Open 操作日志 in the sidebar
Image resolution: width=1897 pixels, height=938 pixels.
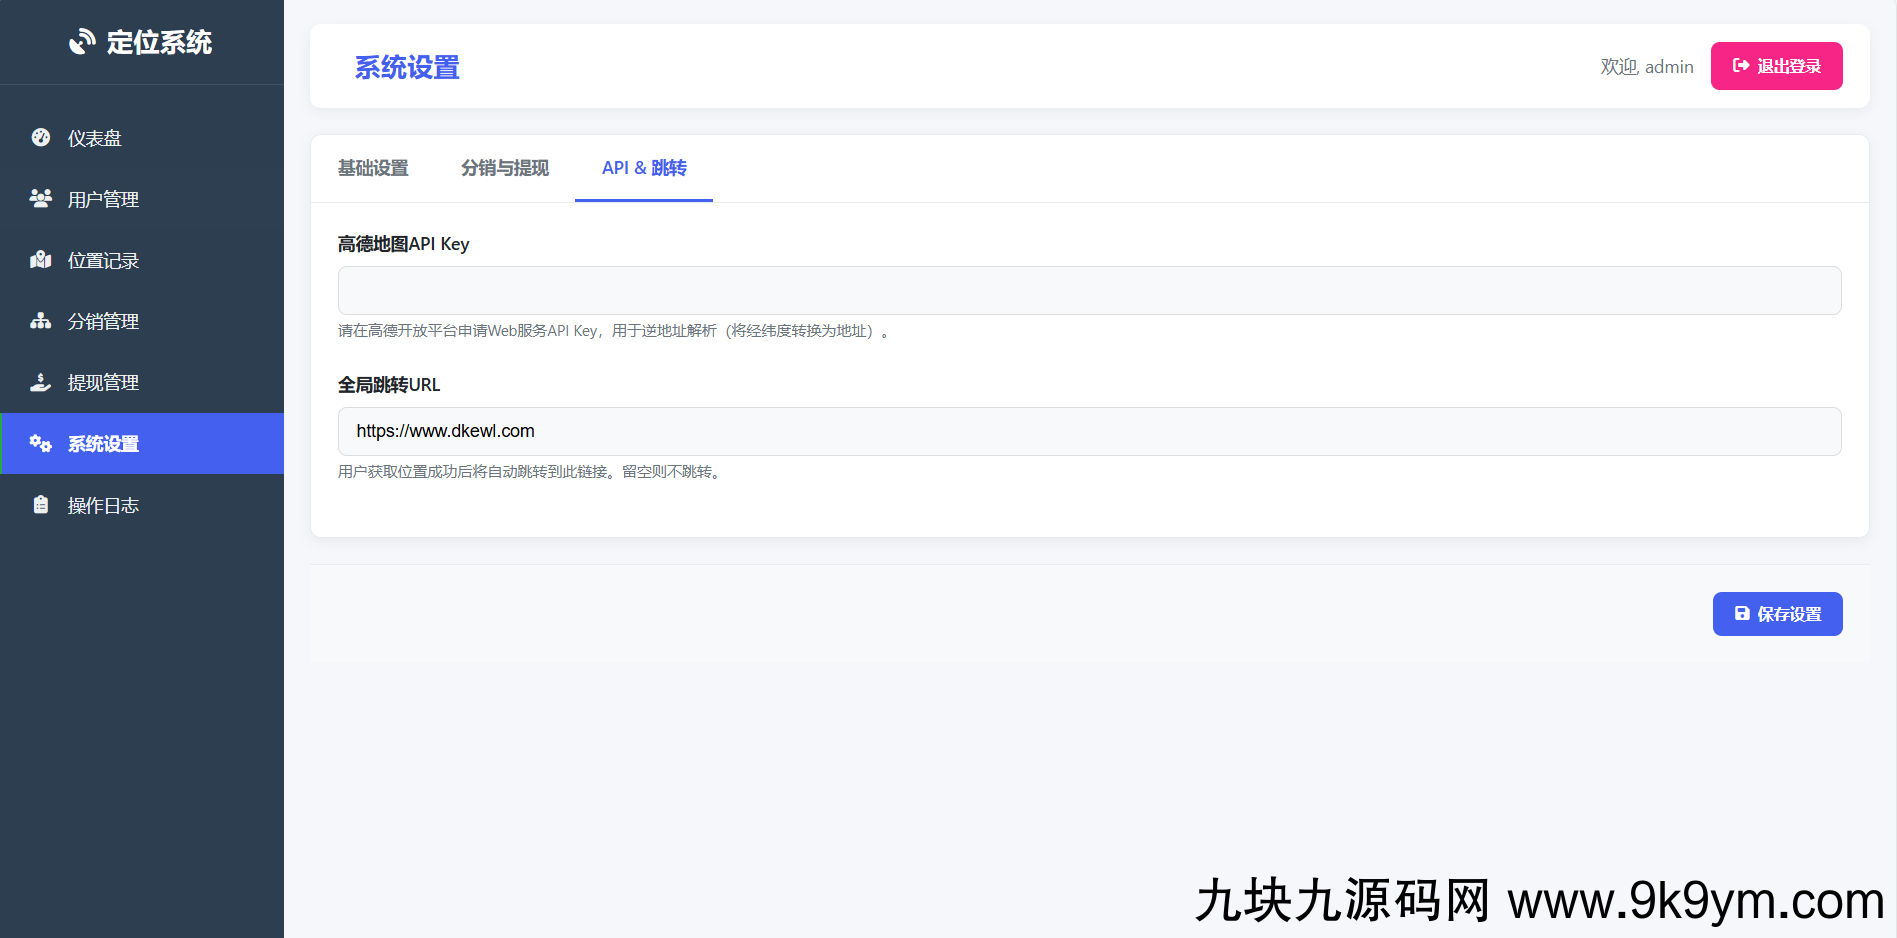click(x=103, y=505)
